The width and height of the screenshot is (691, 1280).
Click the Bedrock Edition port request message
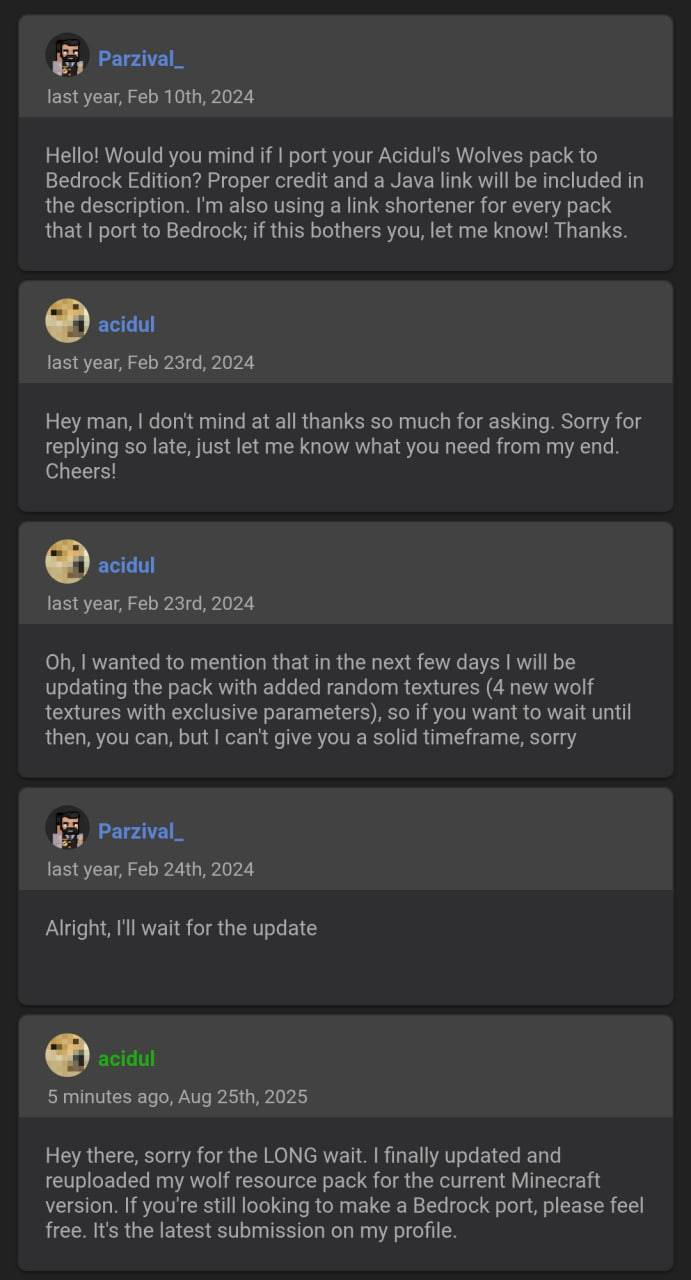pyautogui.click(x=344, y=193)
